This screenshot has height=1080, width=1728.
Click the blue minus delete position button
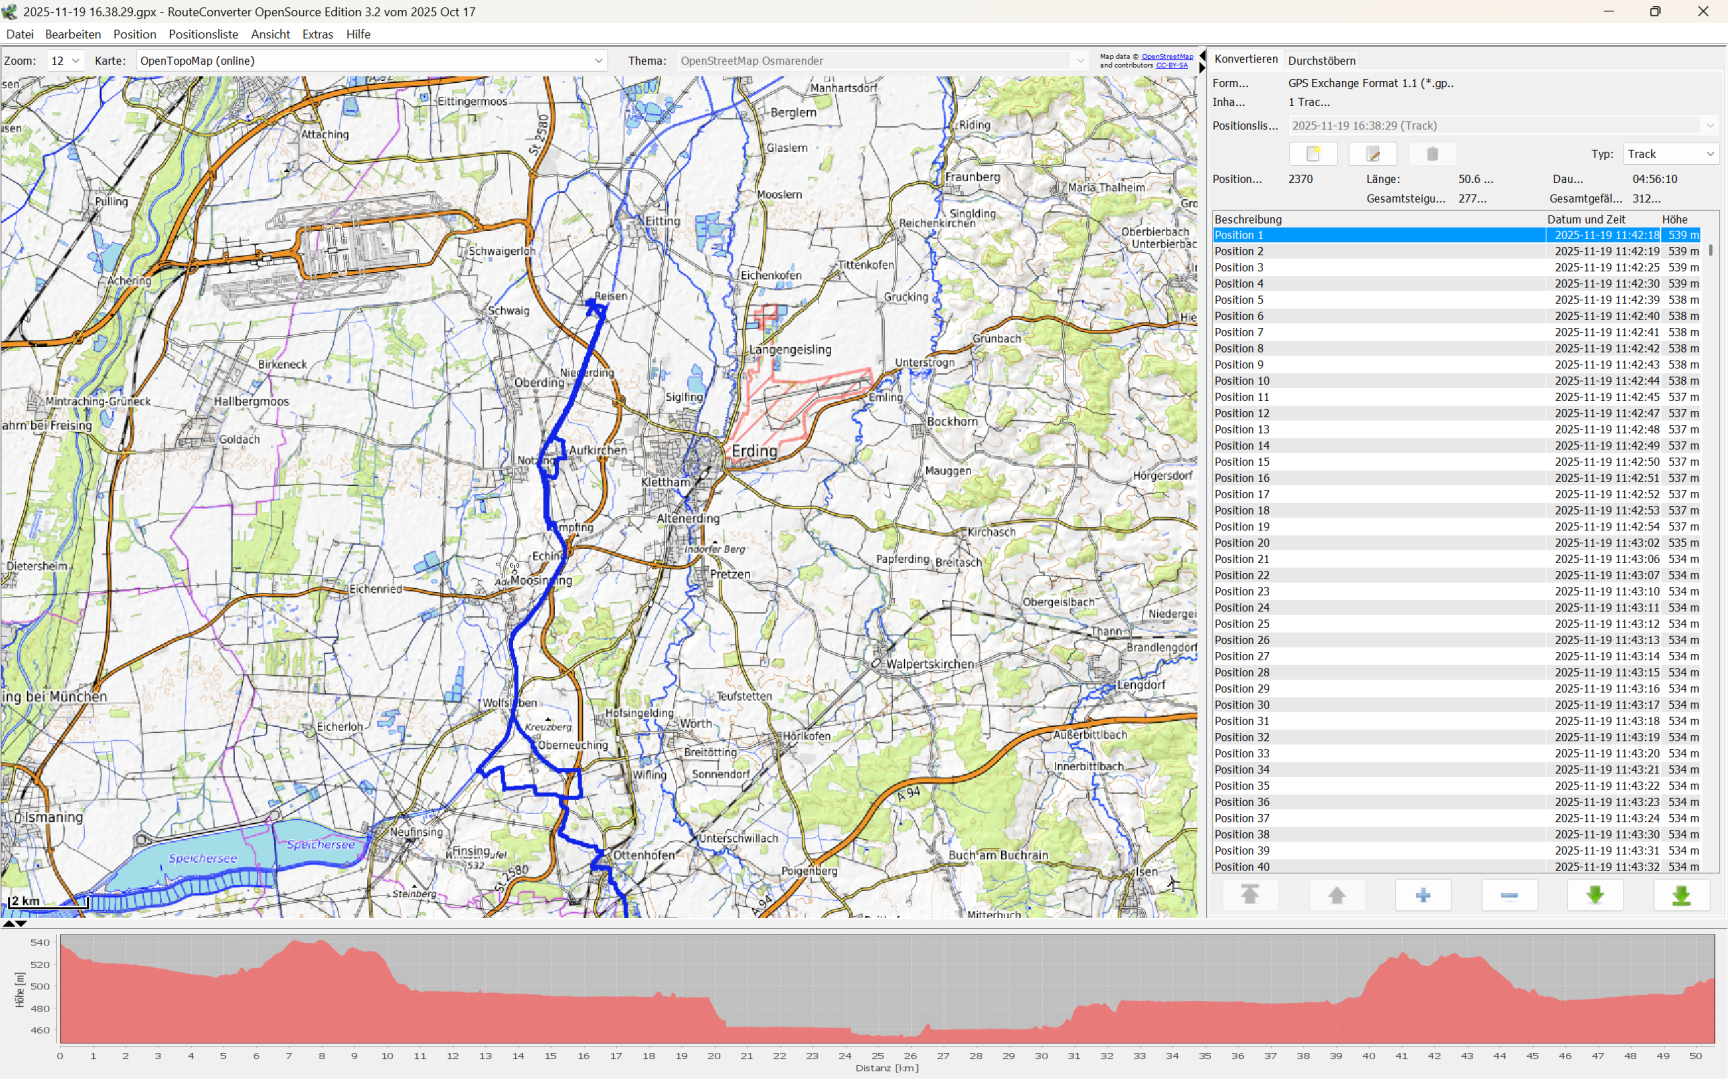(x=1509, y=895)
